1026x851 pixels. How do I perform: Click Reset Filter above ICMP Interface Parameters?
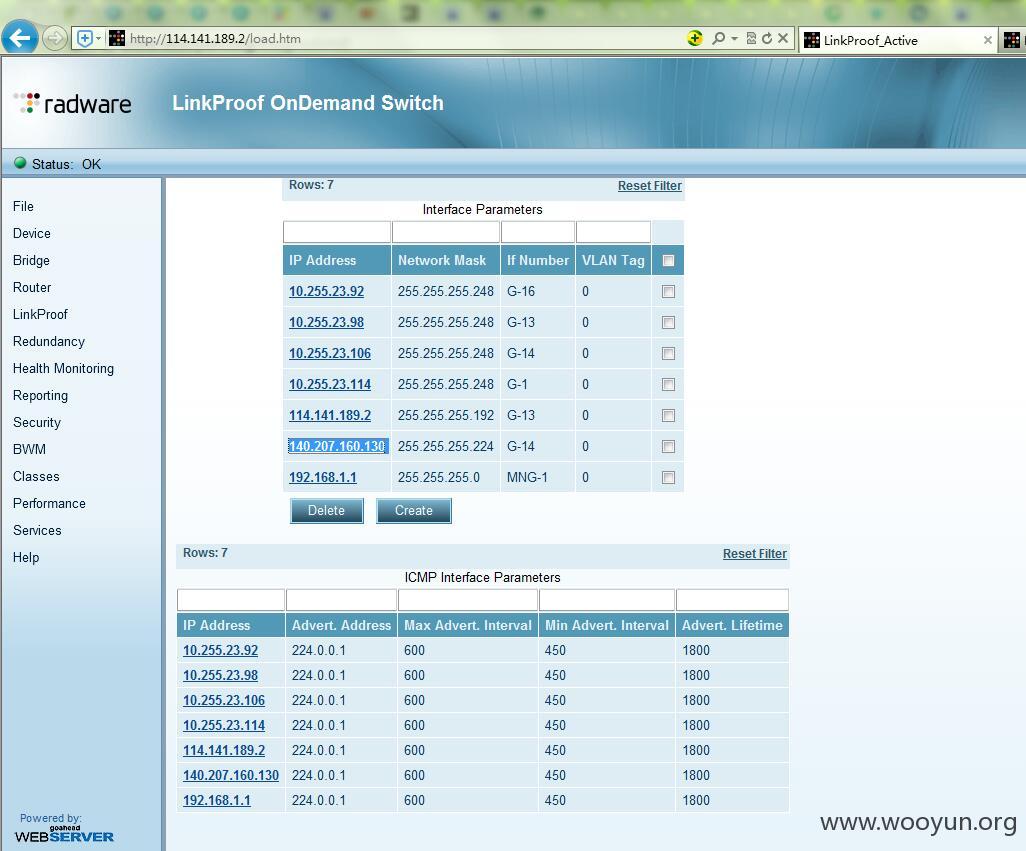pyautogui.click(x=754, y=553)
